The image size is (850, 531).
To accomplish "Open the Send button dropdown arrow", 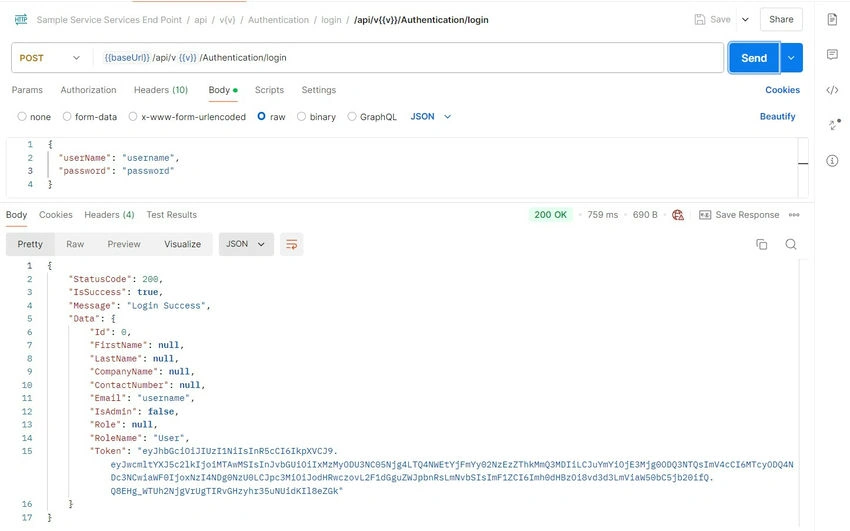I will (x=791, y=58).
